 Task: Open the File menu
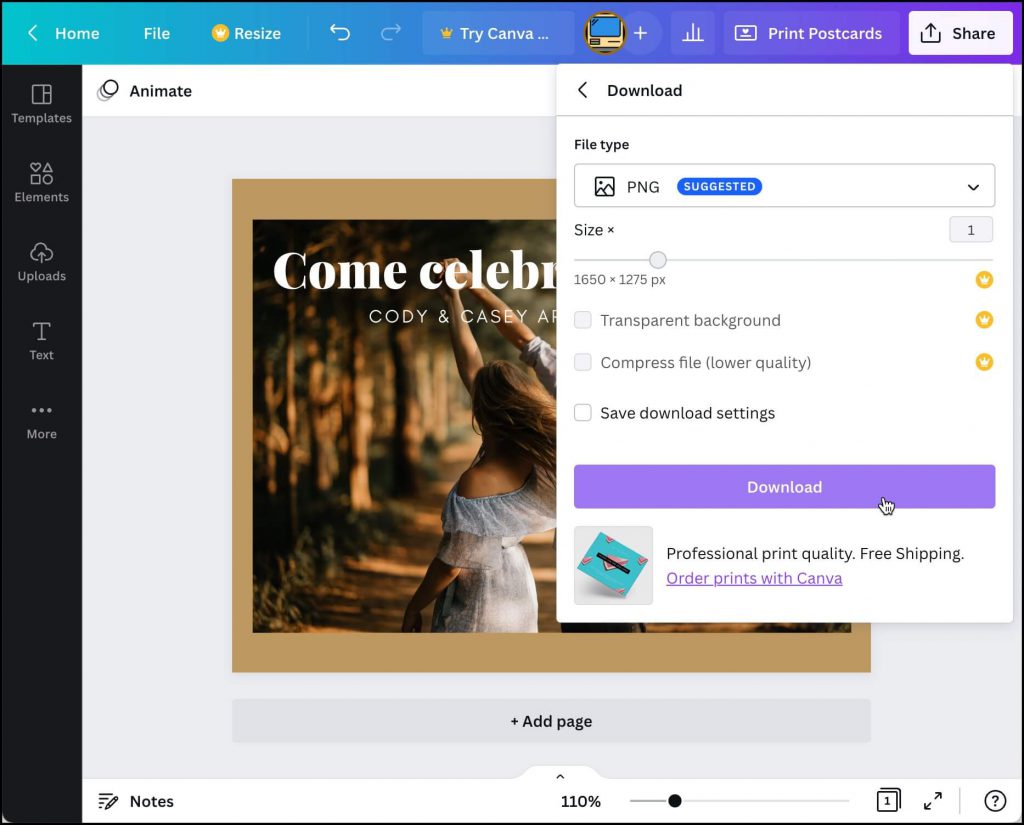[x=156, y=32]
